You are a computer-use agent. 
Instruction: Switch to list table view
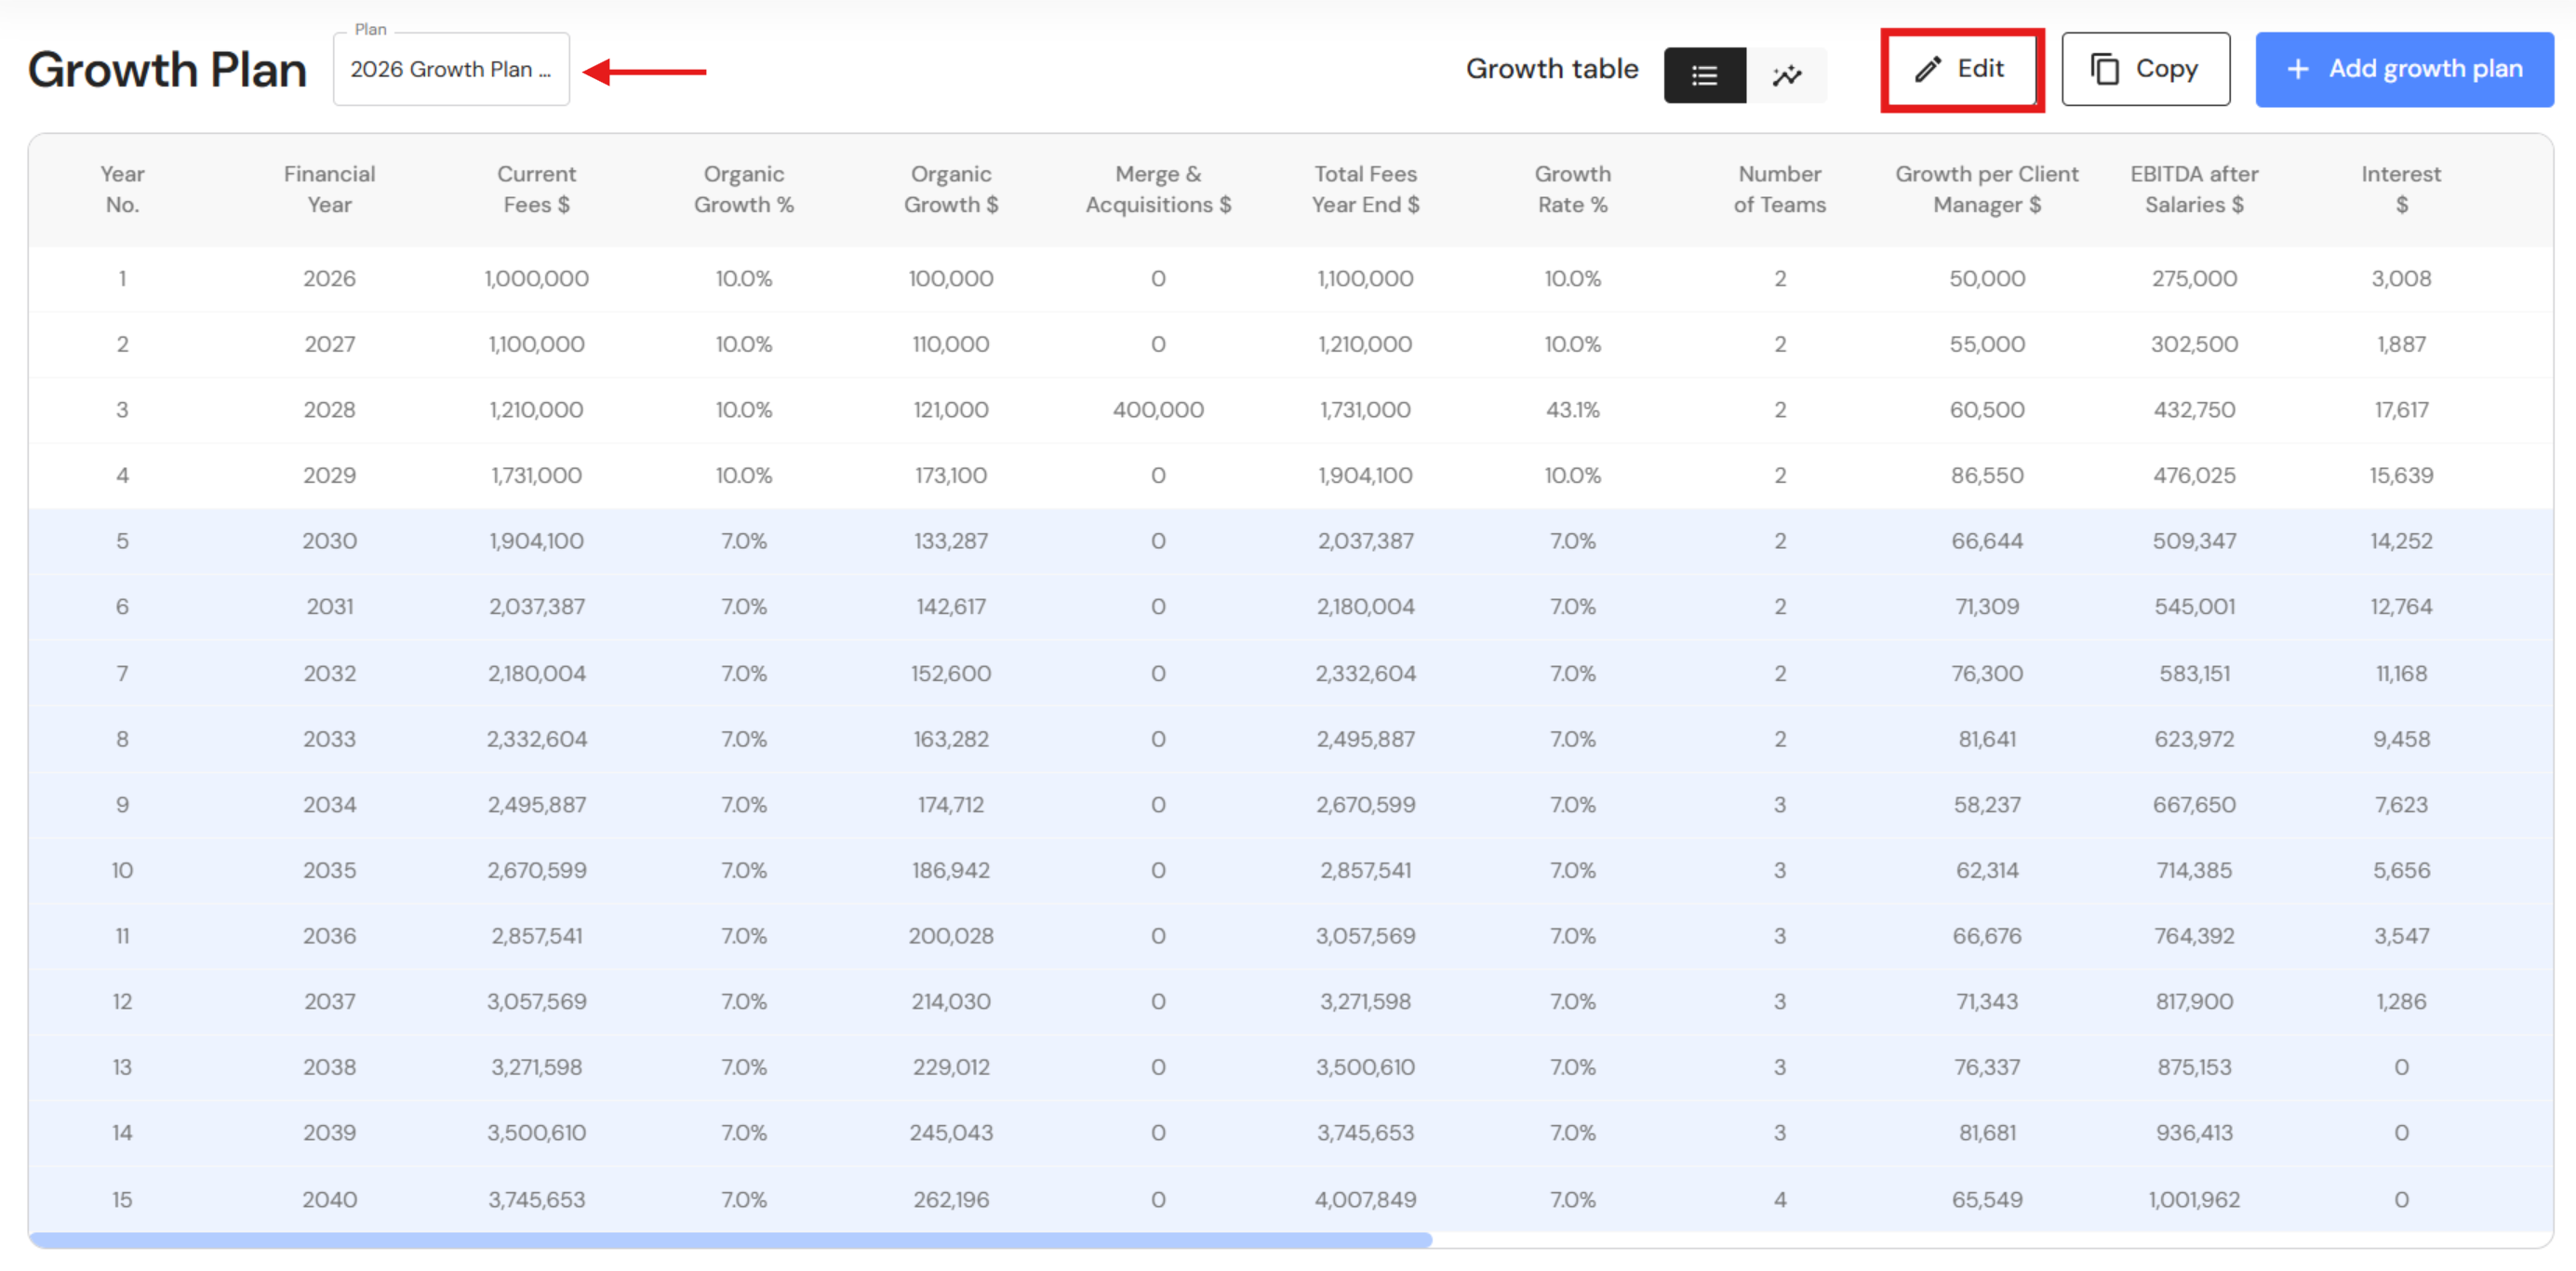coord(1704,75)
